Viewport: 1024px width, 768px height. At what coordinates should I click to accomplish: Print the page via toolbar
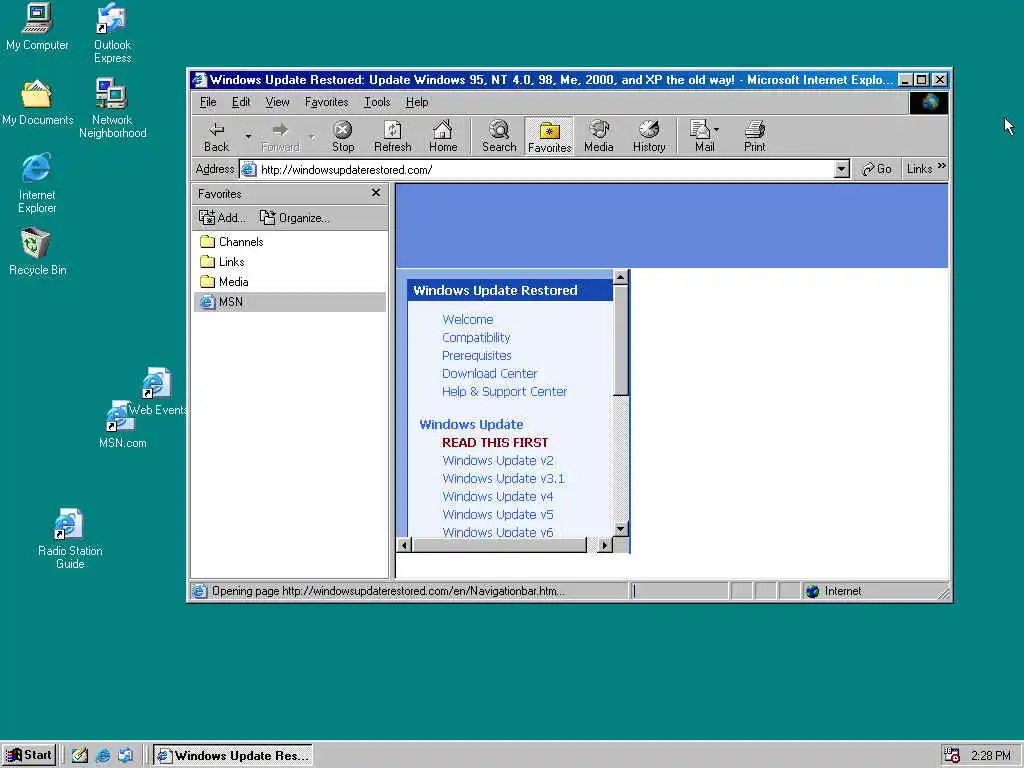point(754,136)
